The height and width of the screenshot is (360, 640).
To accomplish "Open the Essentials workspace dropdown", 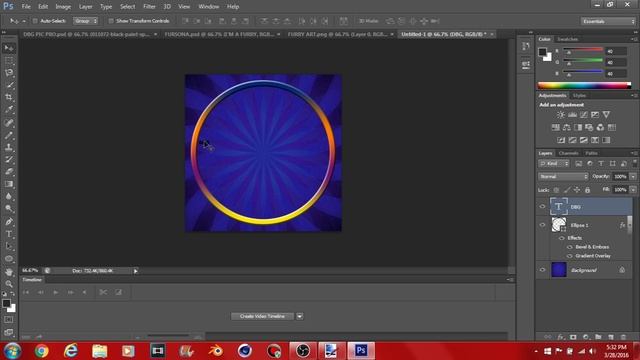I will click(x=608, y=21).
